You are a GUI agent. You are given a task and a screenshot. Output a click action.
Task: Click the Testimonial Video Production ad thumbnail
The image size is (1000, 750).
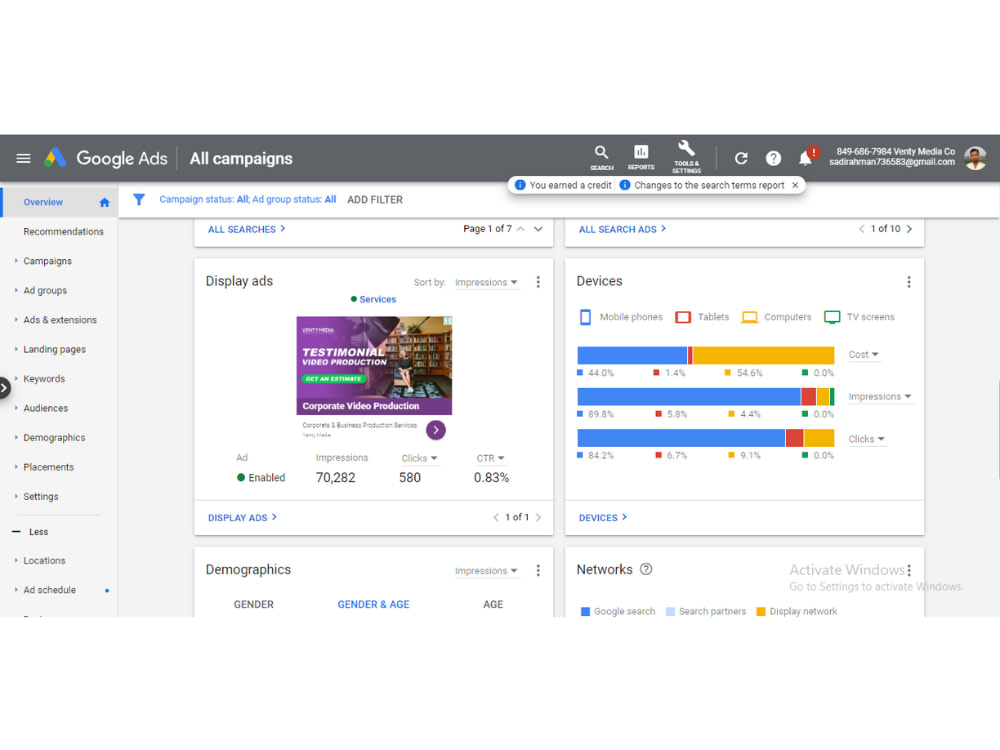[374, 365]
